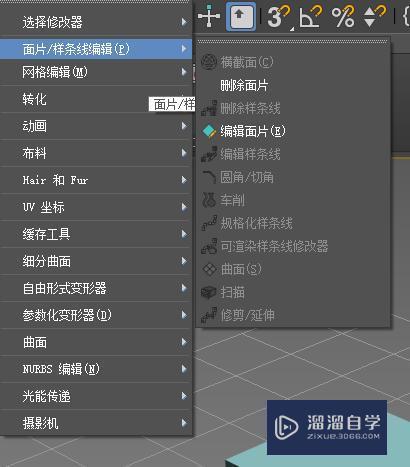Expand arrow next to 动画
This screenshot has height=467, width=410.
[x=184, y=126]
